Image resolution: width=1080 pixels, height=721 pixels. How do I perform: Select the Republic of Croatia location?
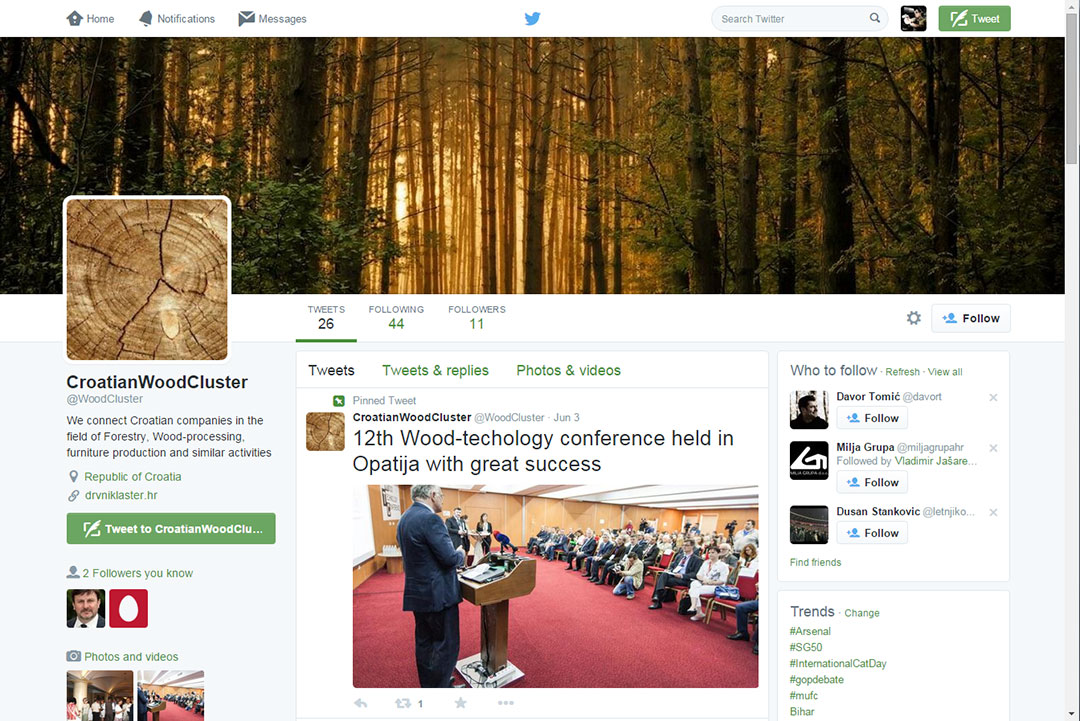tap(133, 477)
